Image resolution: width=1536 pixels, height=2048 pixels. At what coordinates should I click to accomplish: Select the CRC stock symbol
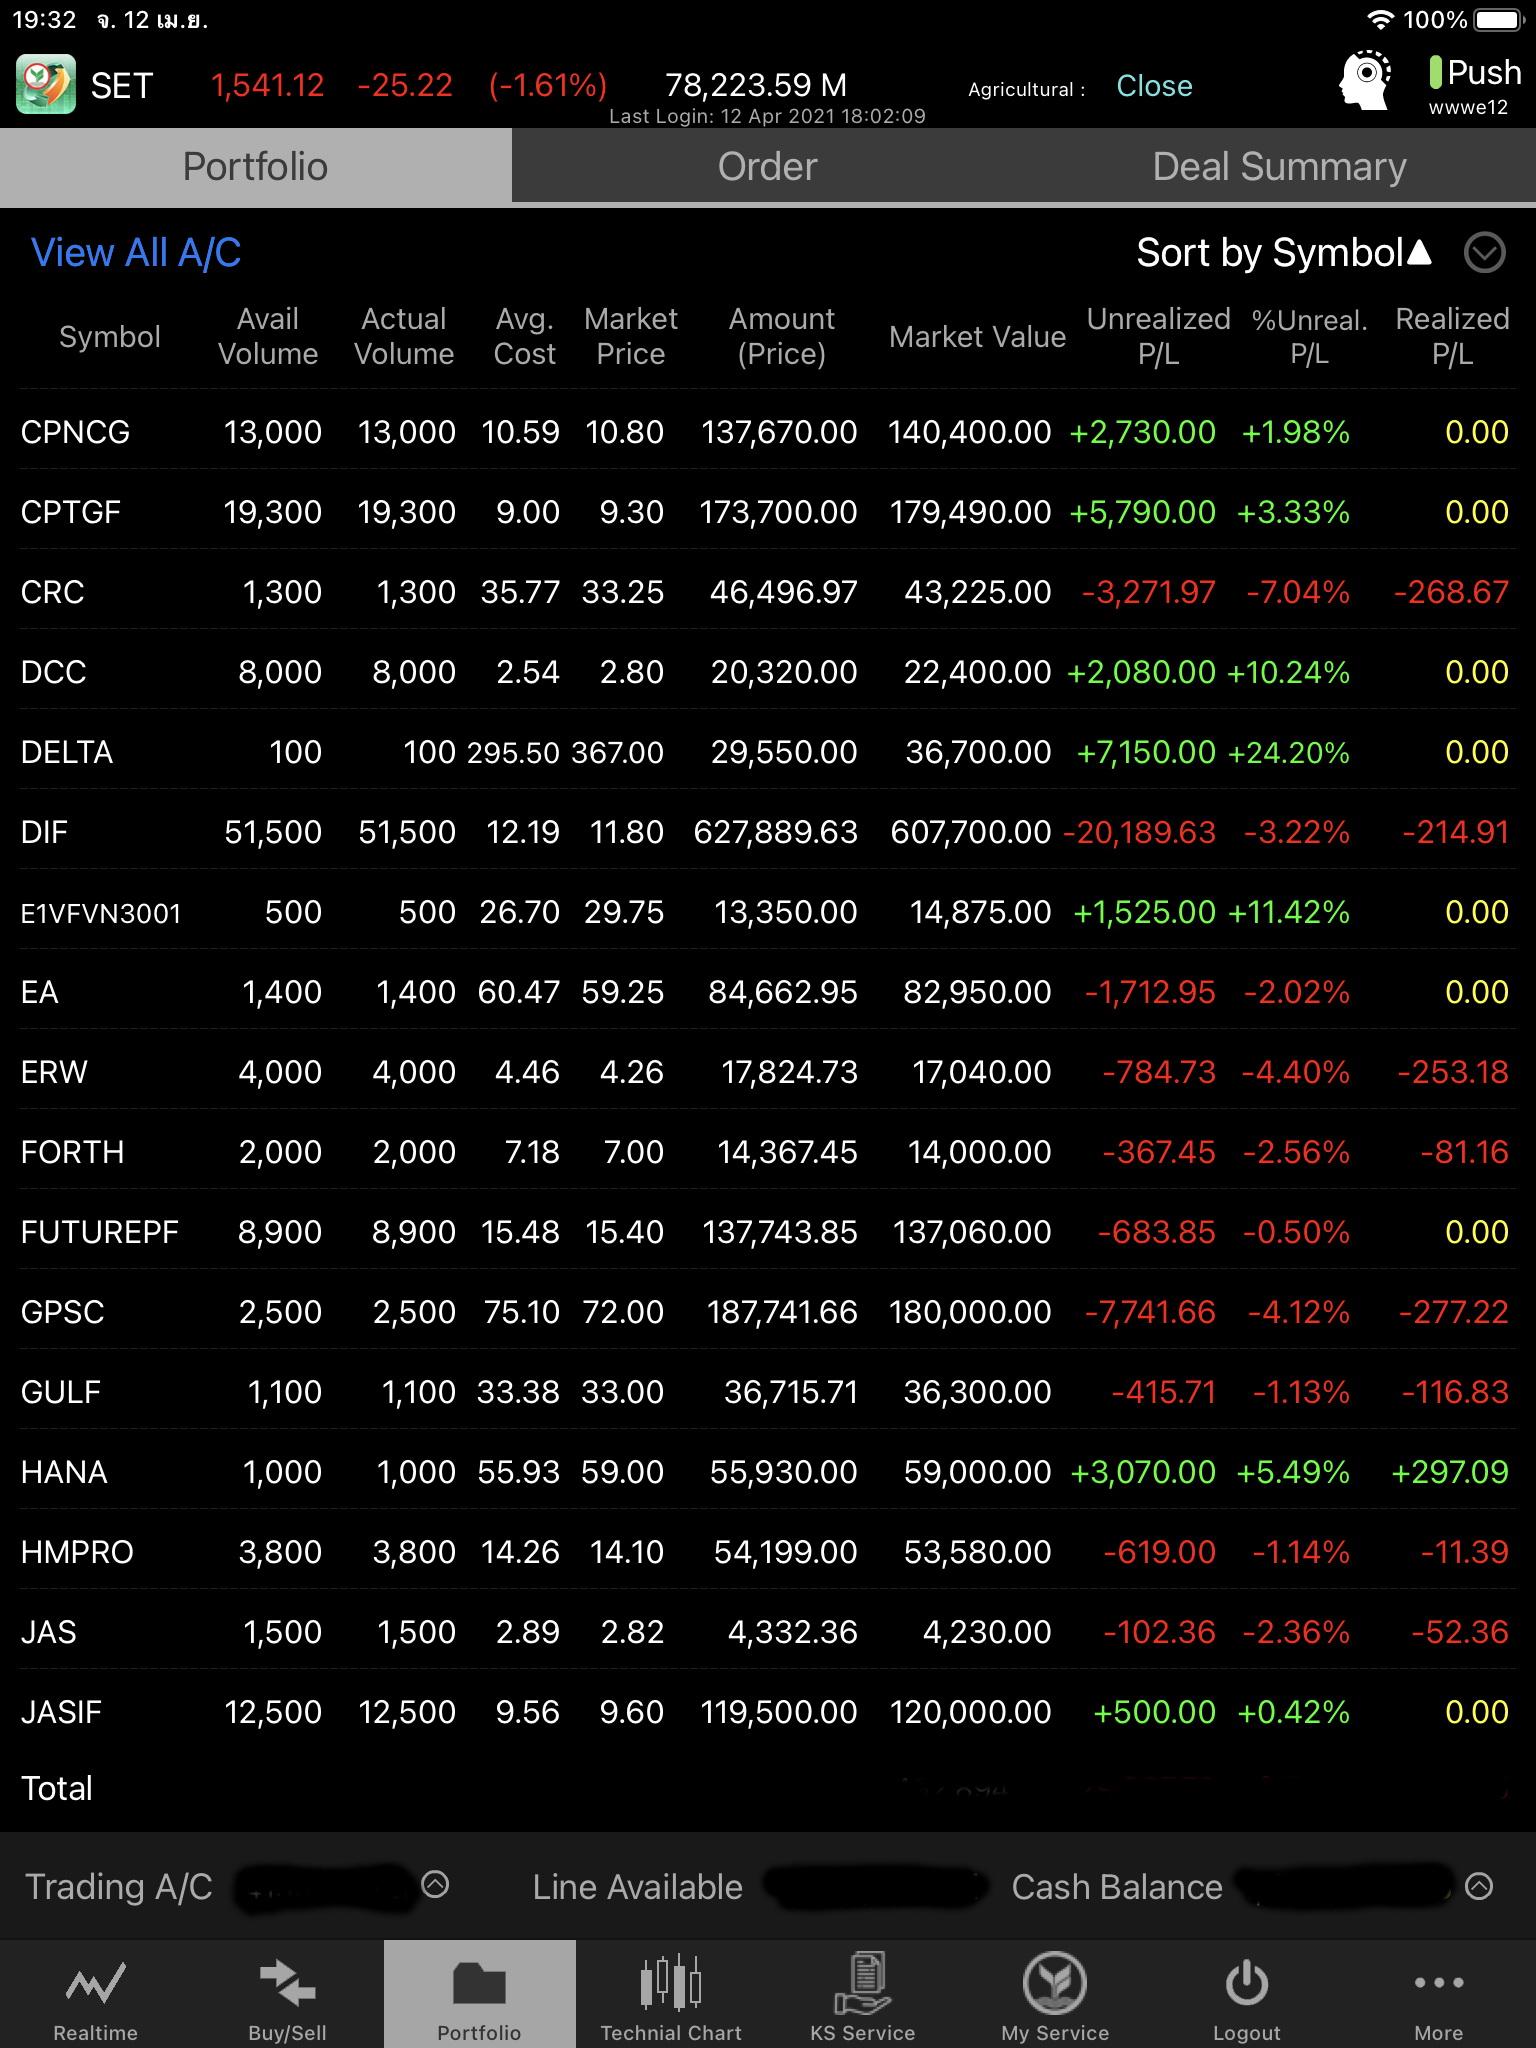pos(52,592)
